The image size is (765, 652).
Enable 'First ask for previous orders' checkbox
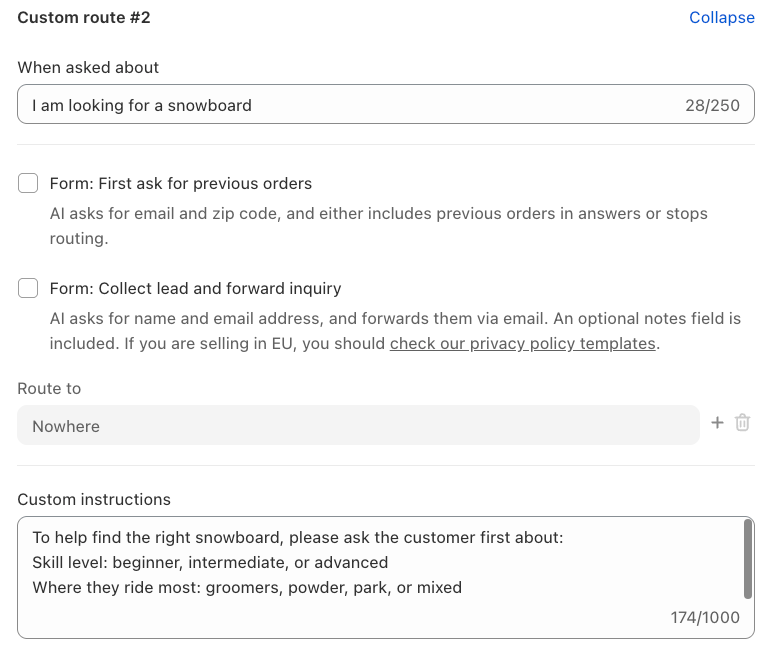click(28, 183)
